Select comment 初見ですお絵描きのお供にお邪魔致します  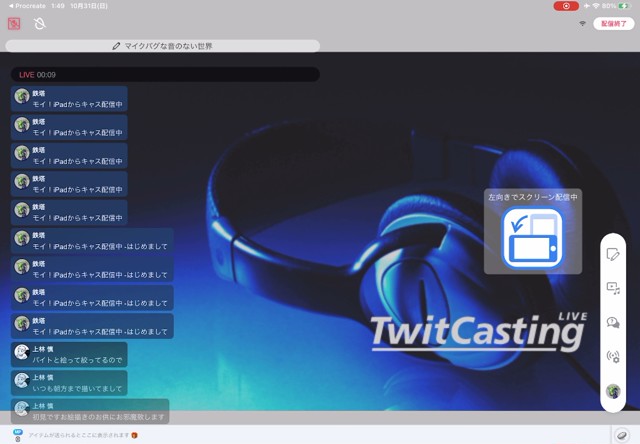(x=90, y=411)
